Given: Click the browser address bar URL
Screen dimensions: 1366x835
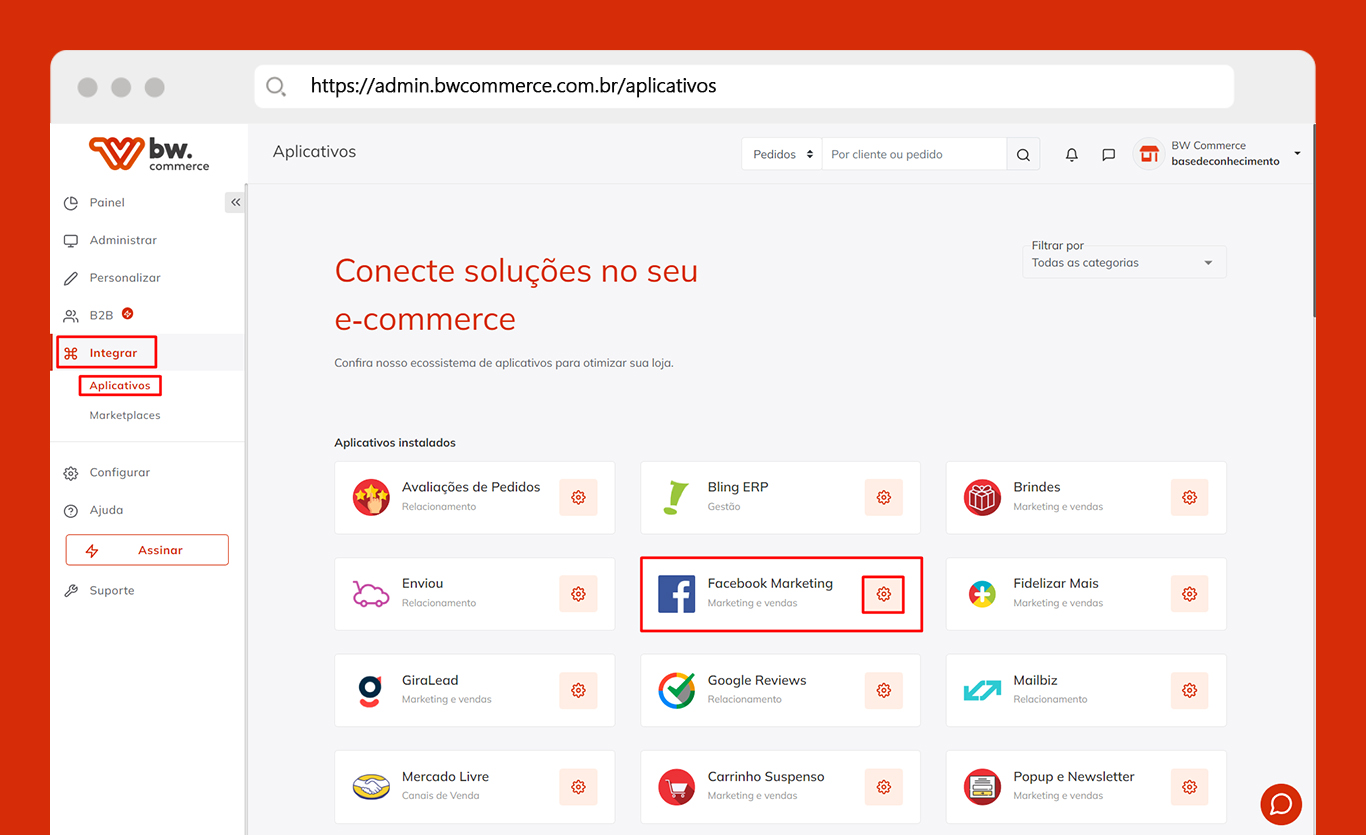Looking at the screenshot, I should pyautogui.click(x=513, y=86).
